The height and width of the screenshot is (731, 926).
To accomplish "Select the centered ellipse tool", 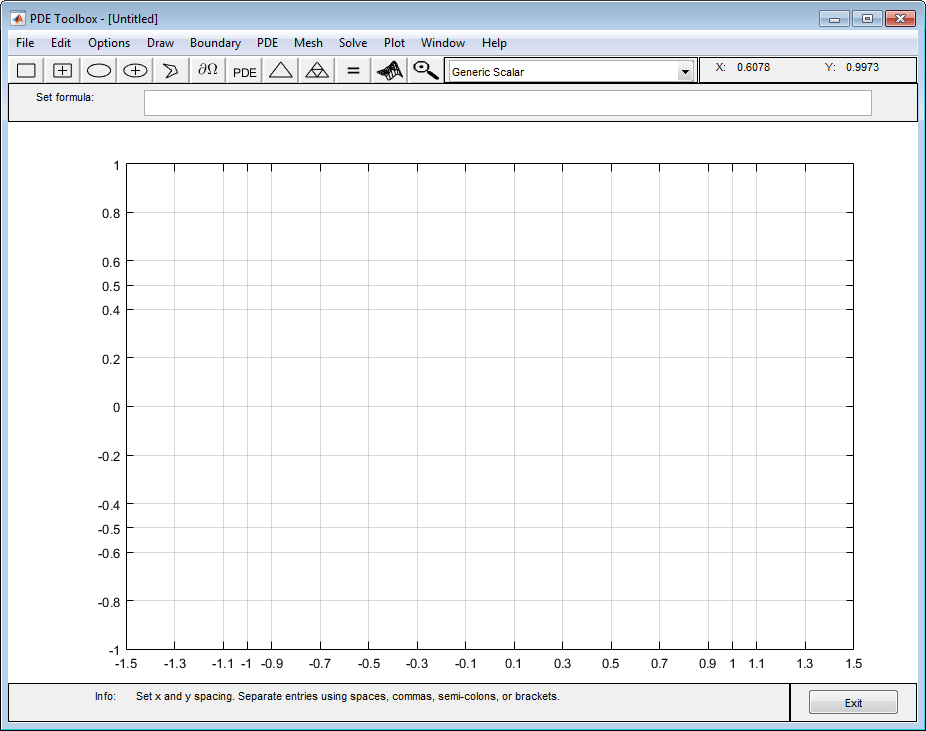I will tap(135, 71).
